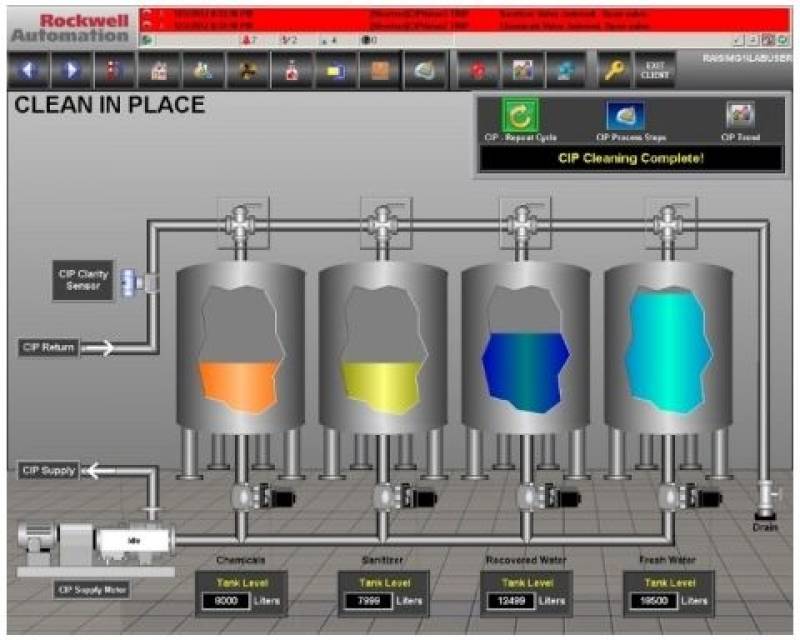Click the 'CLEAN IN PLACE' title

pyautogui.click(x=110, y=105)
